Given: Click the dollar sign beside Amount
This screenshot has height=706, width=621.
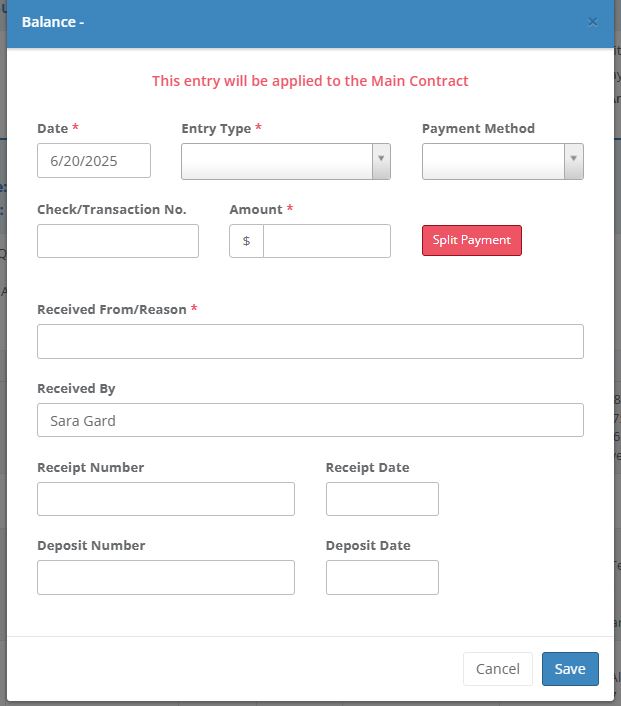Looking at the screenshot, I should pyautogui.click(x=246, y=241).
